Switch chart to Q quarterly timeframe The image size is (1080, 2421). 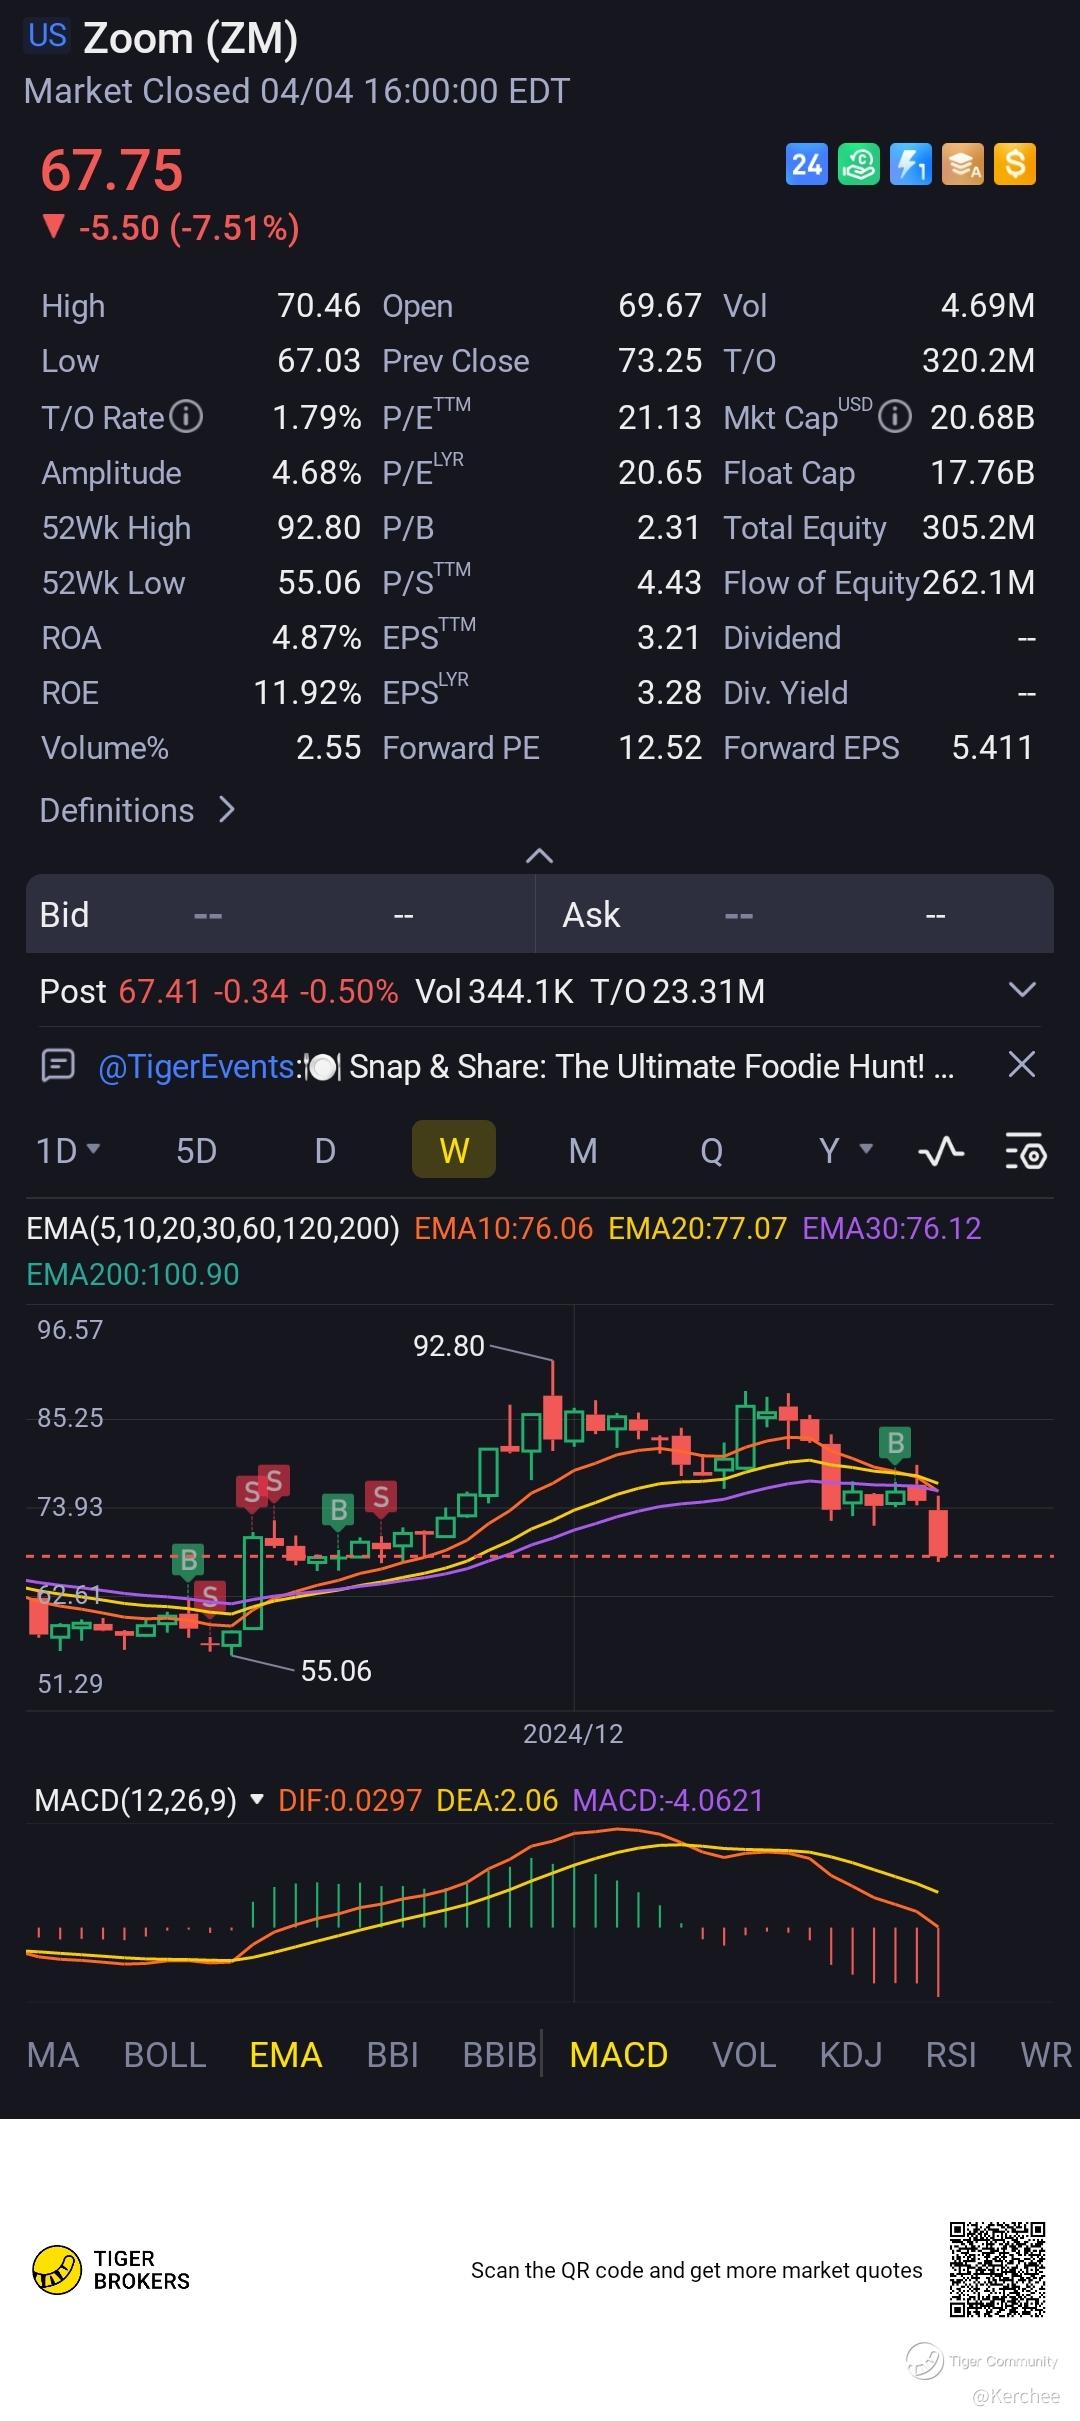point(711,1151)
